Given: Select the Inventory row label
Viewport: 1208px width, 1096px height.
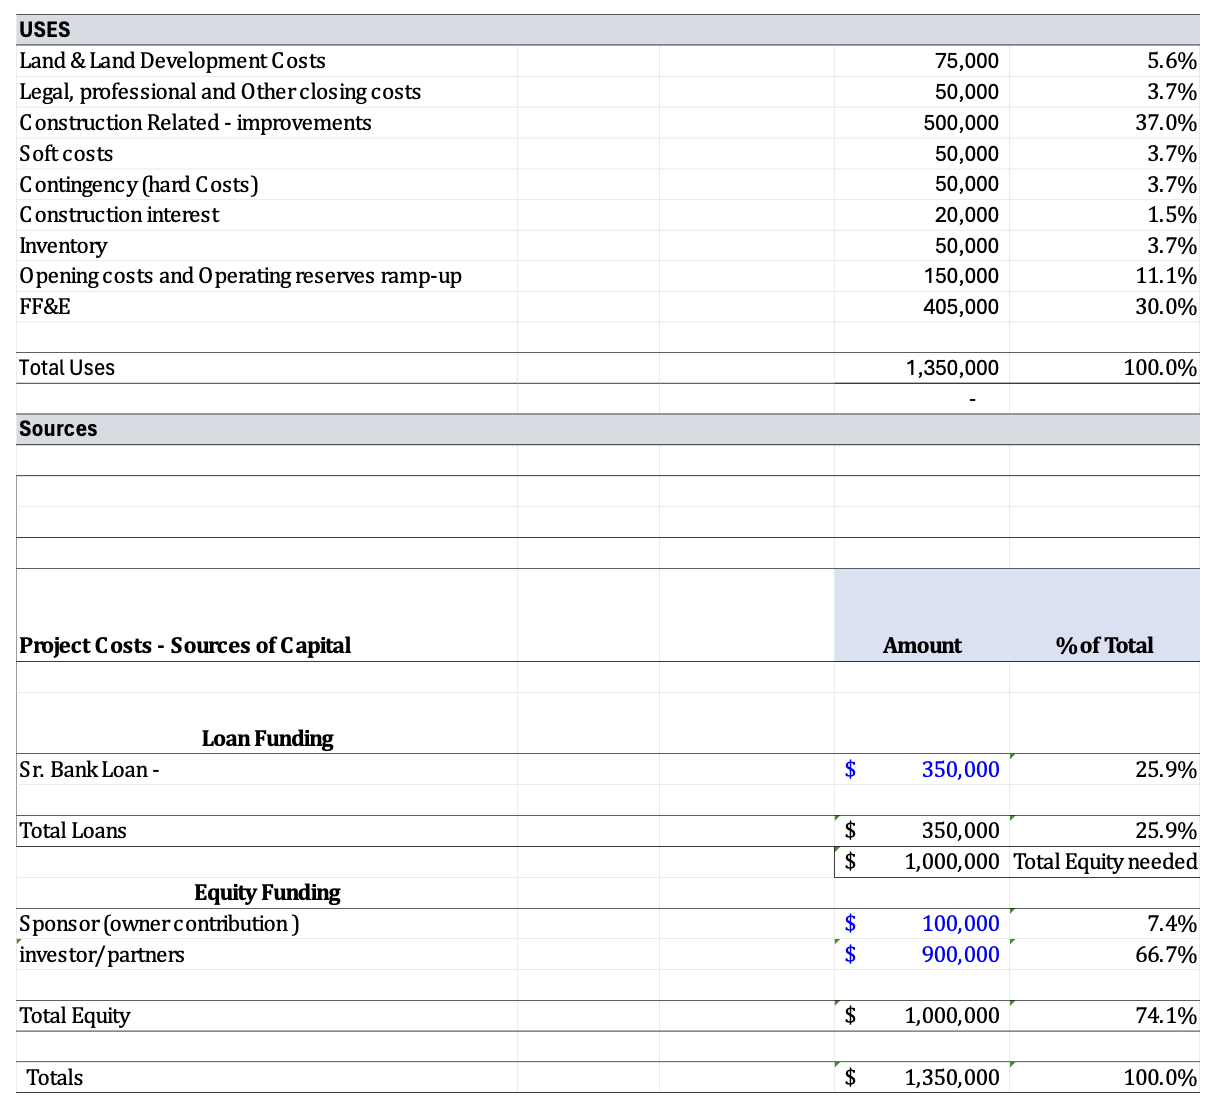Looking at the screenshot, I should click(x=63, y=246).
